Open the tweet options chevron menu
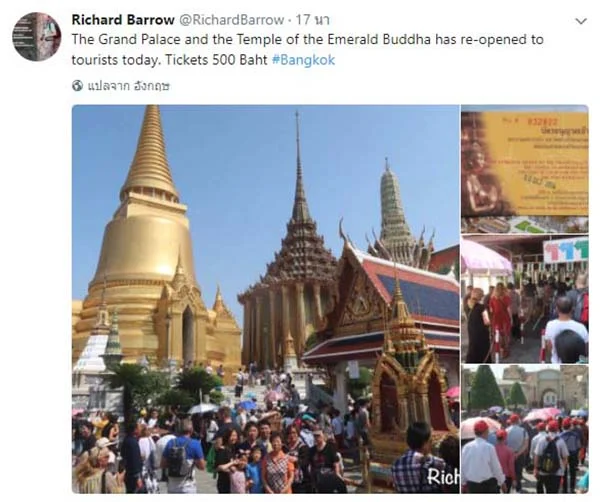This screenshot has width=600, height=502. coord(581,21)
